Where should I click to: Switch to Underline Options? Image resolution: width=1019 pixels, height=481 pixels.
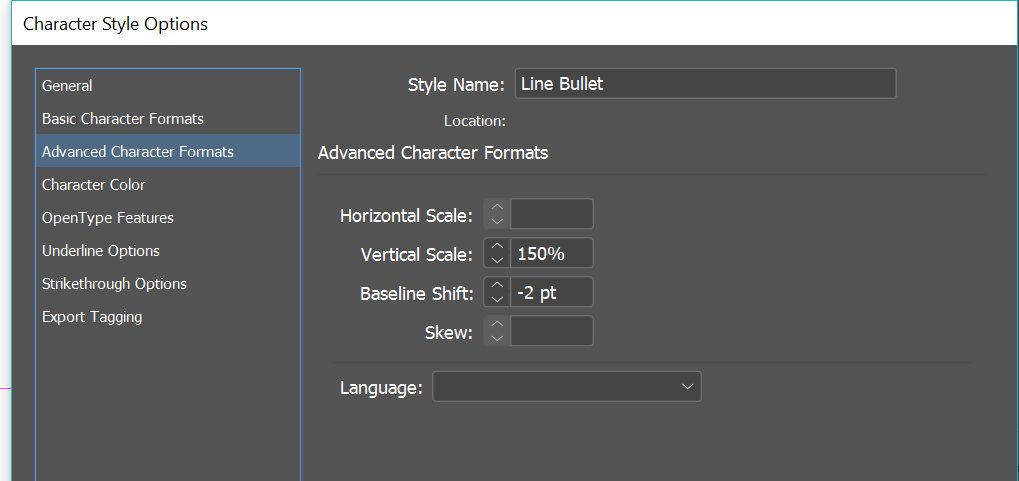(x=100, y=251)
